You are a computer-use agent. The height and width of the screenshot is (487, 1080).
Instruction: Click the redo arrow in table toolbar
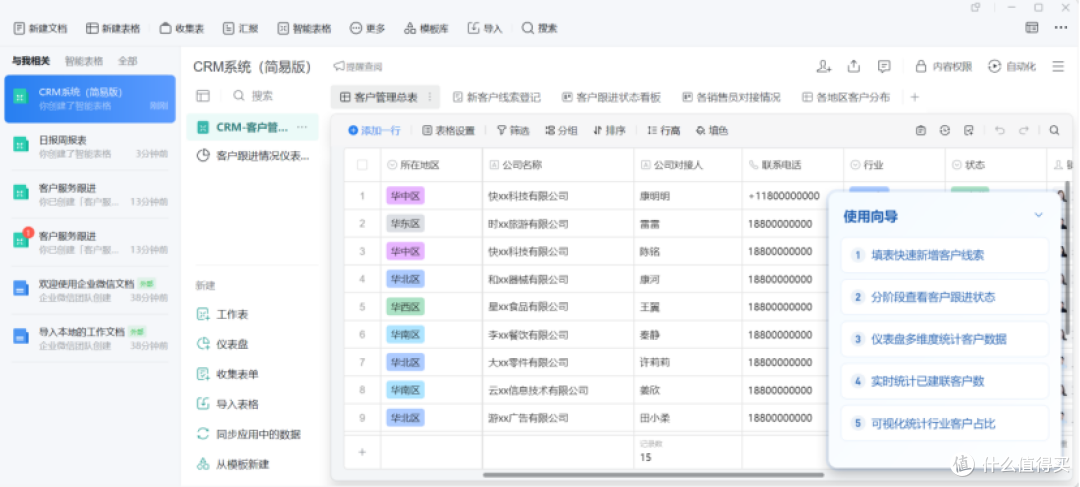(x=1024, y=130)
